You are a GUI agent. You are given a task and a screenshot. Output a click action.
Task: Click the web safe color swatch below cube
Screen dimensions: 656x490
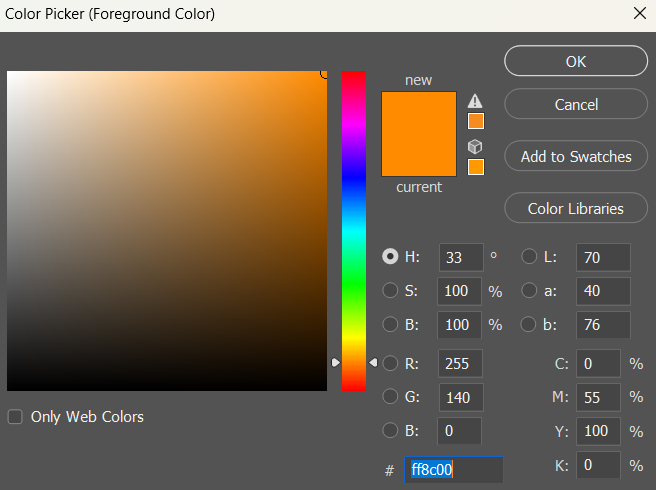(x=476, y=167)
